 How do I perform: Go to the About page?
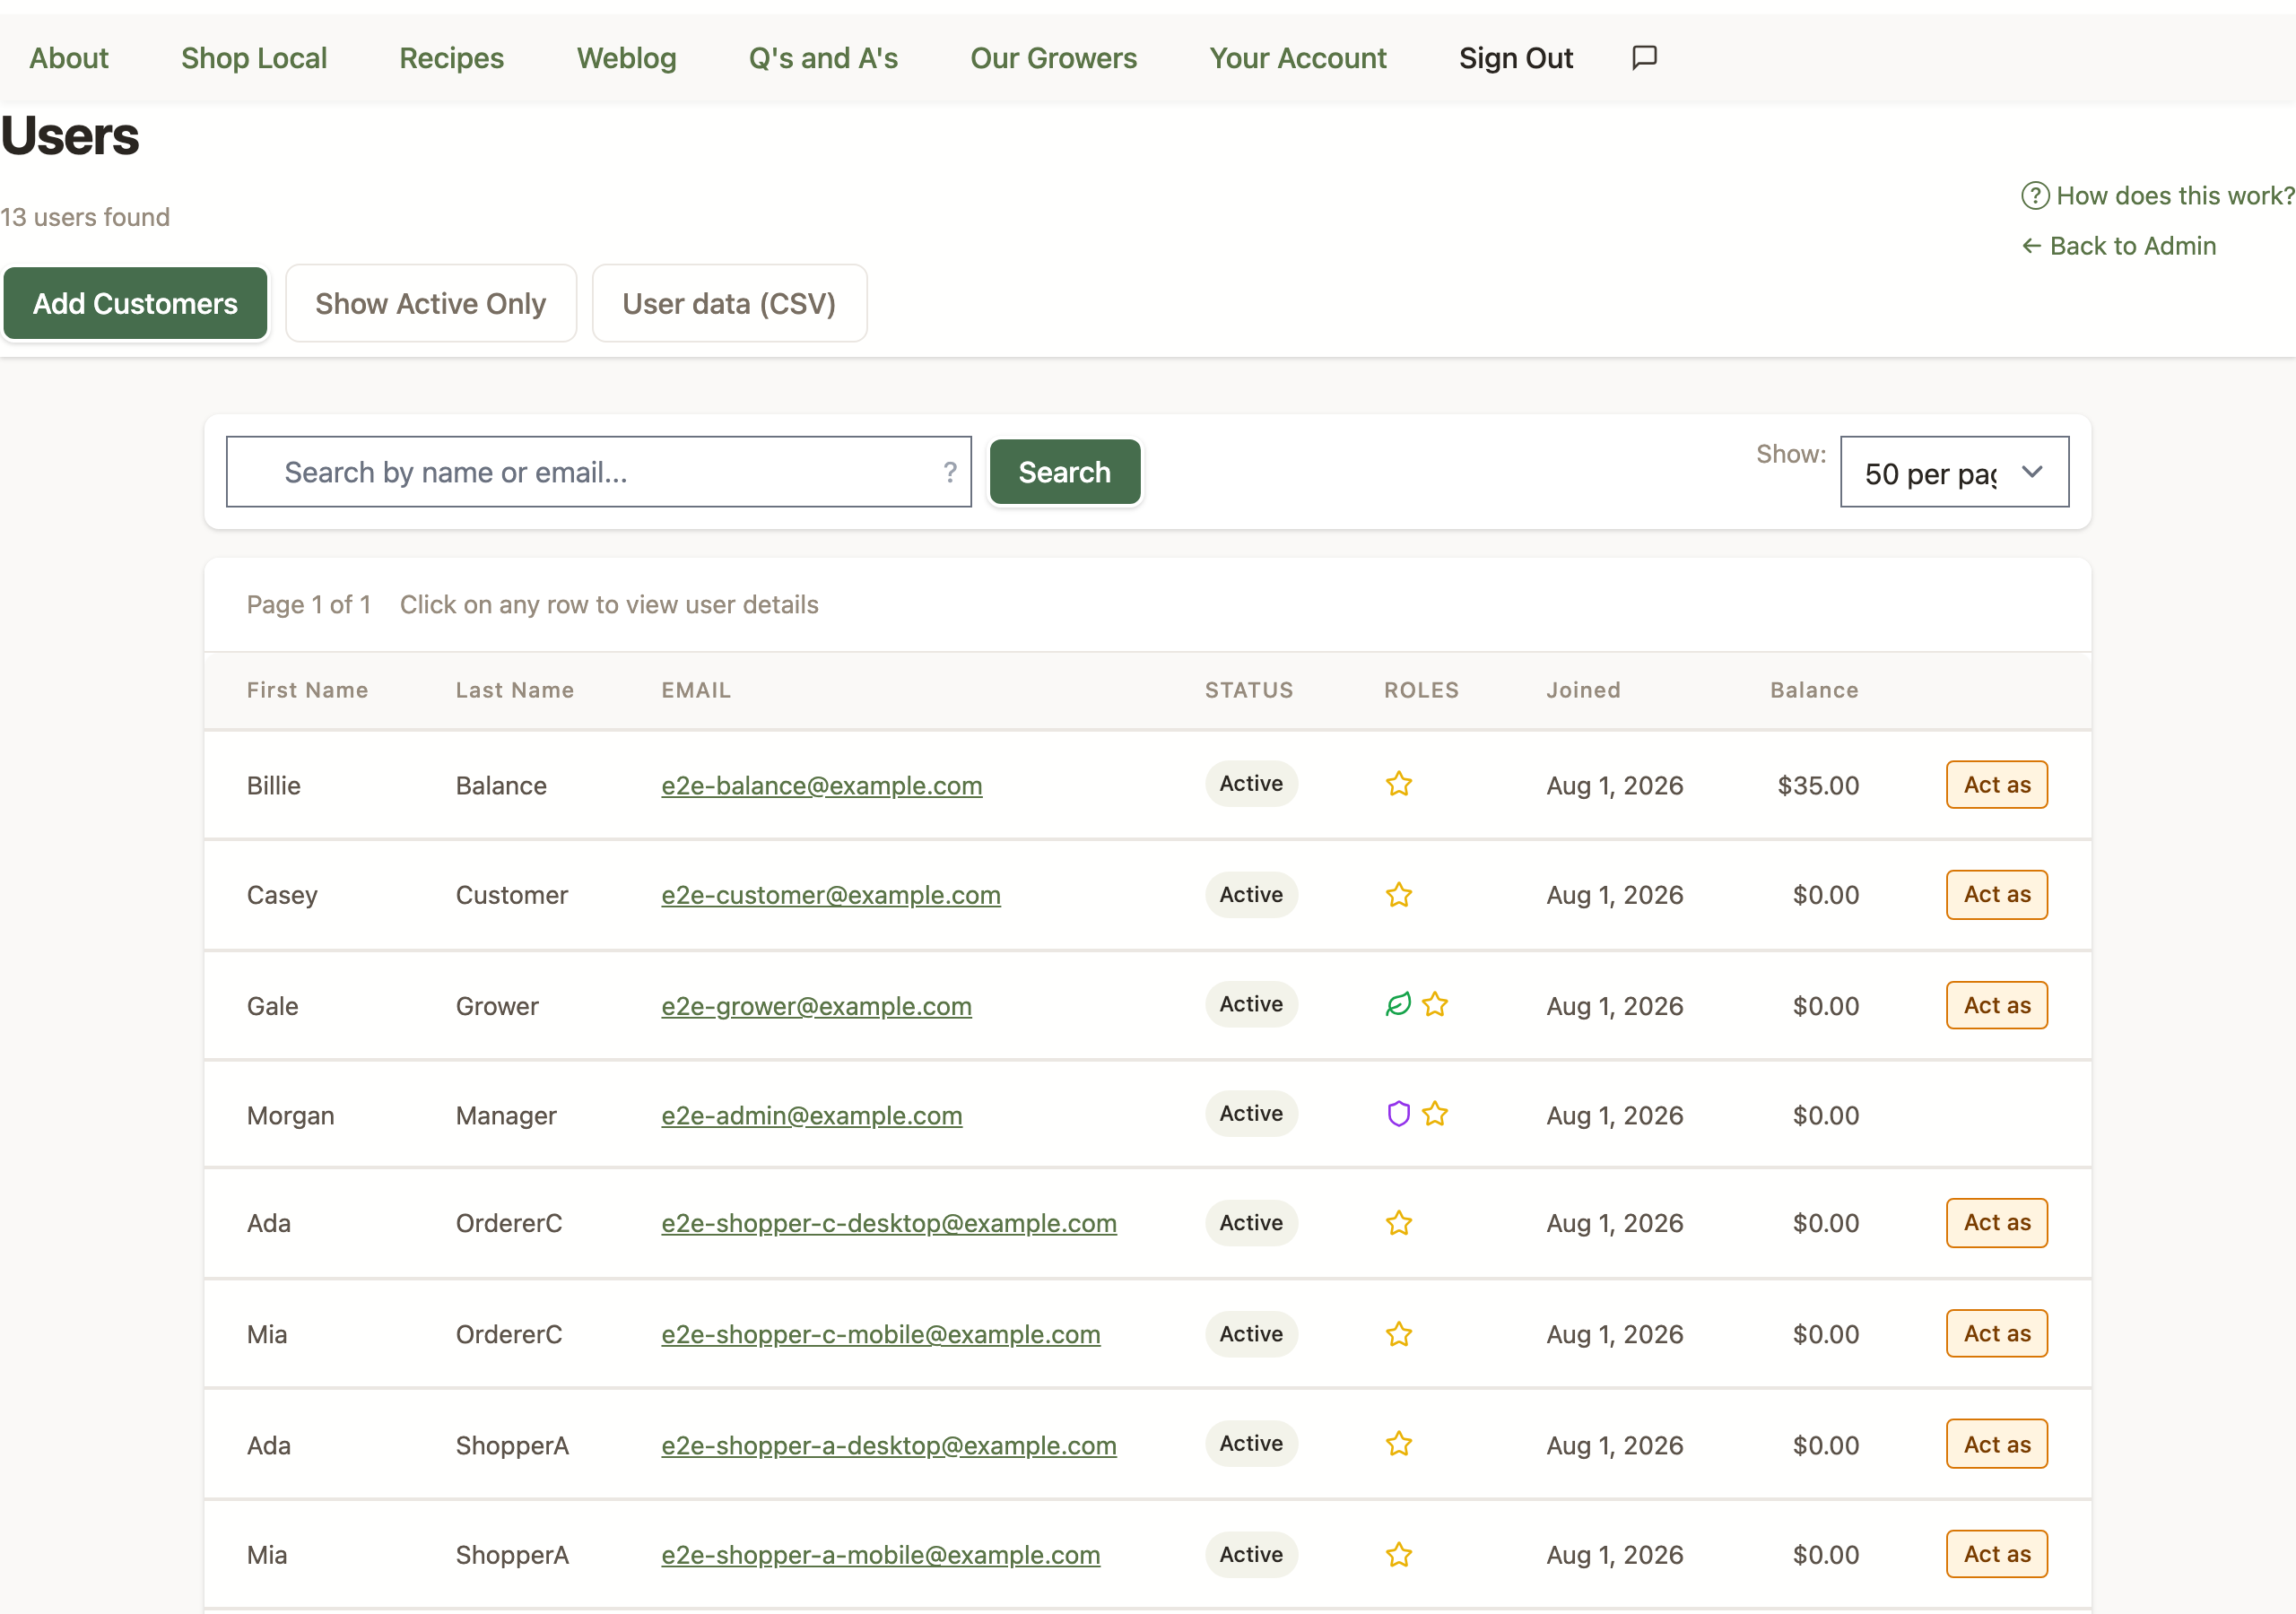tap(68, 58)
